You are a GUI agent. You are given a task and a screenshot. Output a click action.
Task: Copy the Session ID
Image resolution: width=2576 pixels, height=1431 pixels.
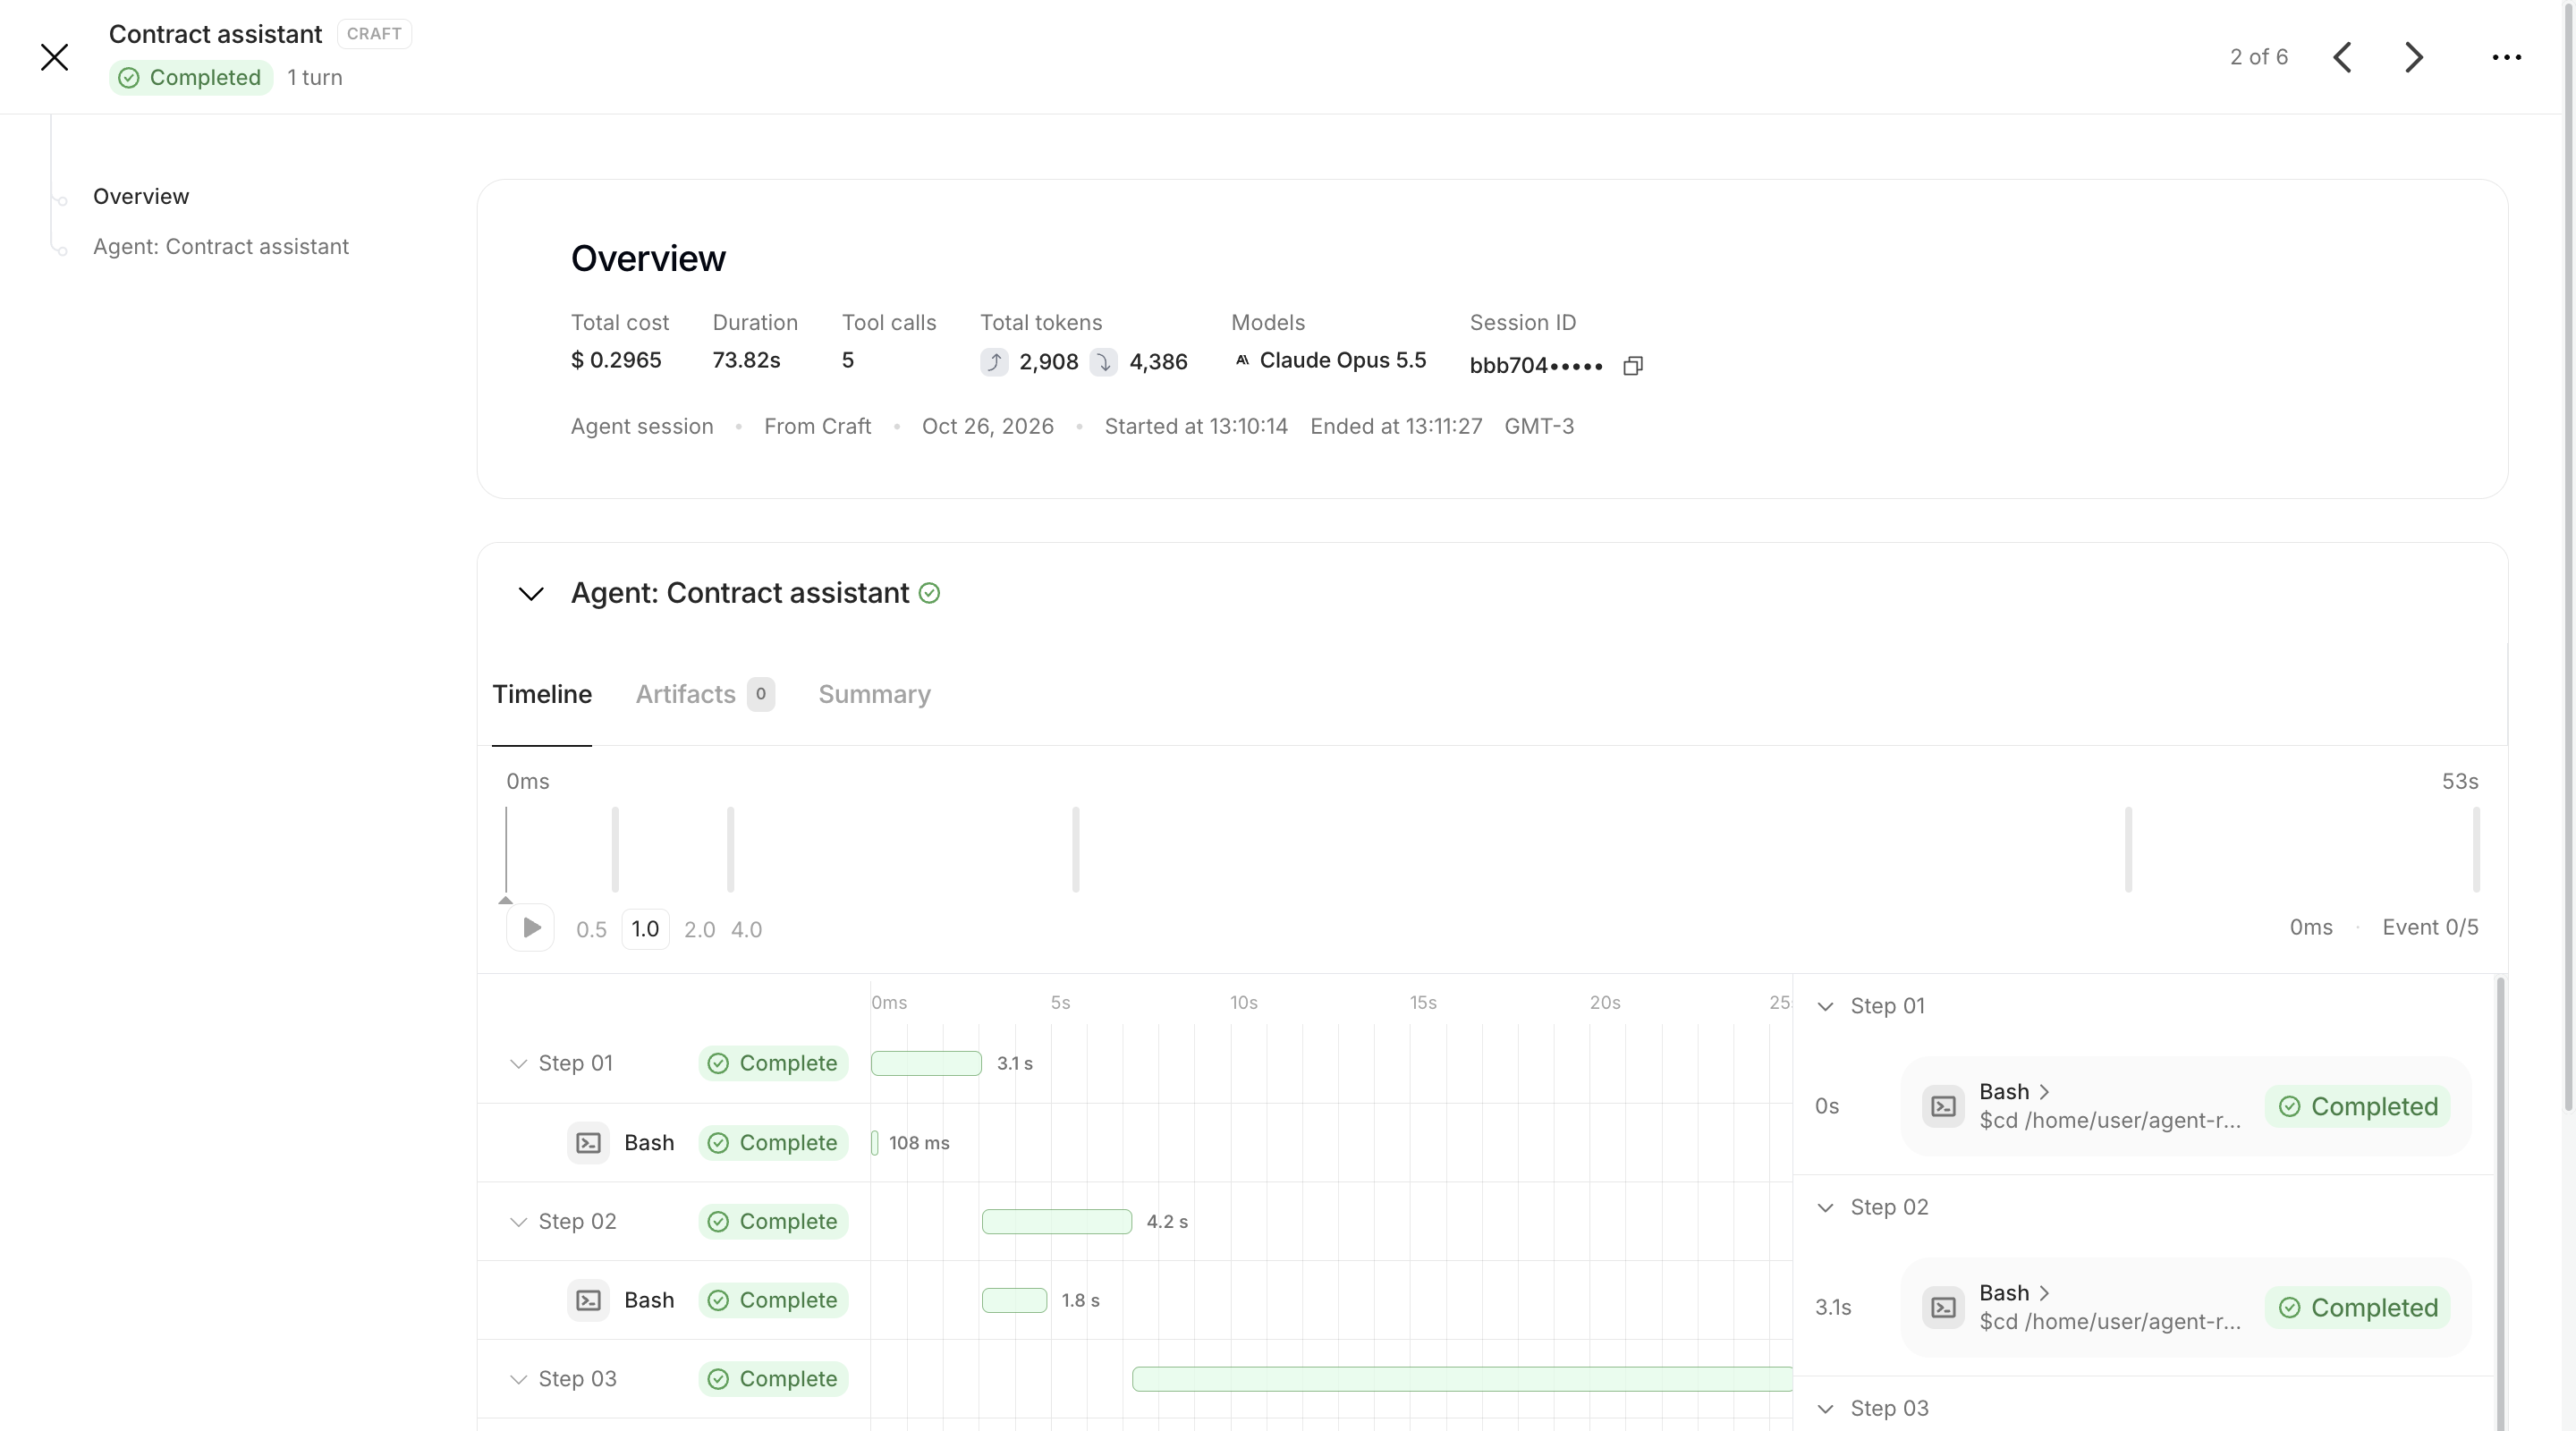pyautogui.click(x=1632, y=366)
